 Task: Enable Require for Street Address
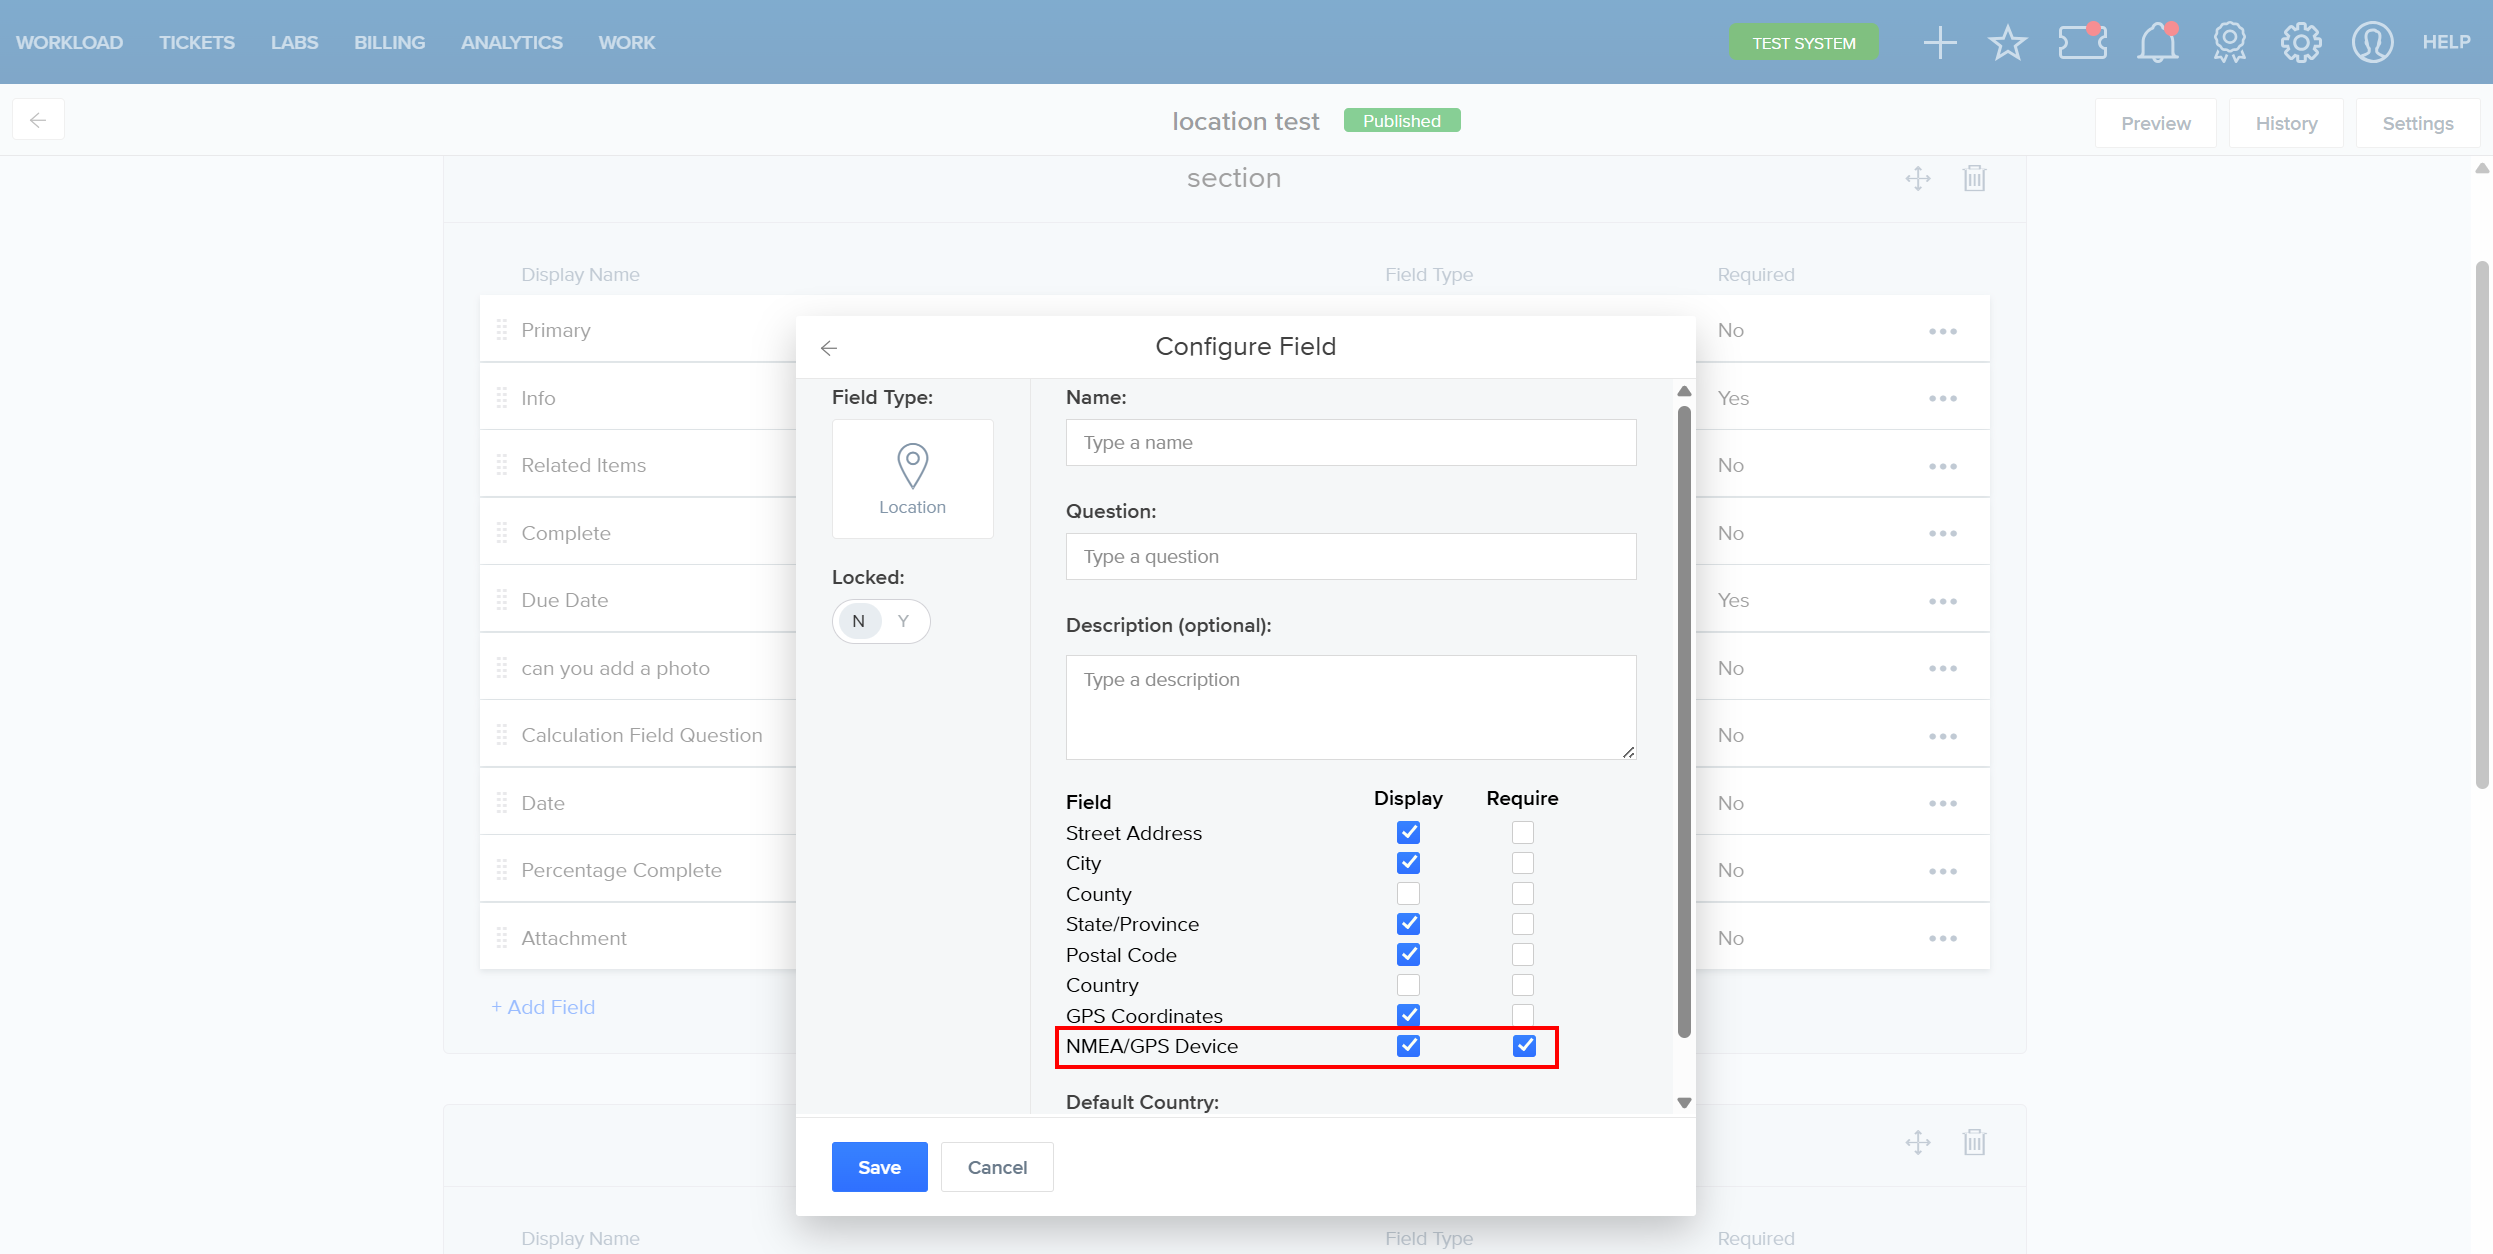(x=1522, y=832)
